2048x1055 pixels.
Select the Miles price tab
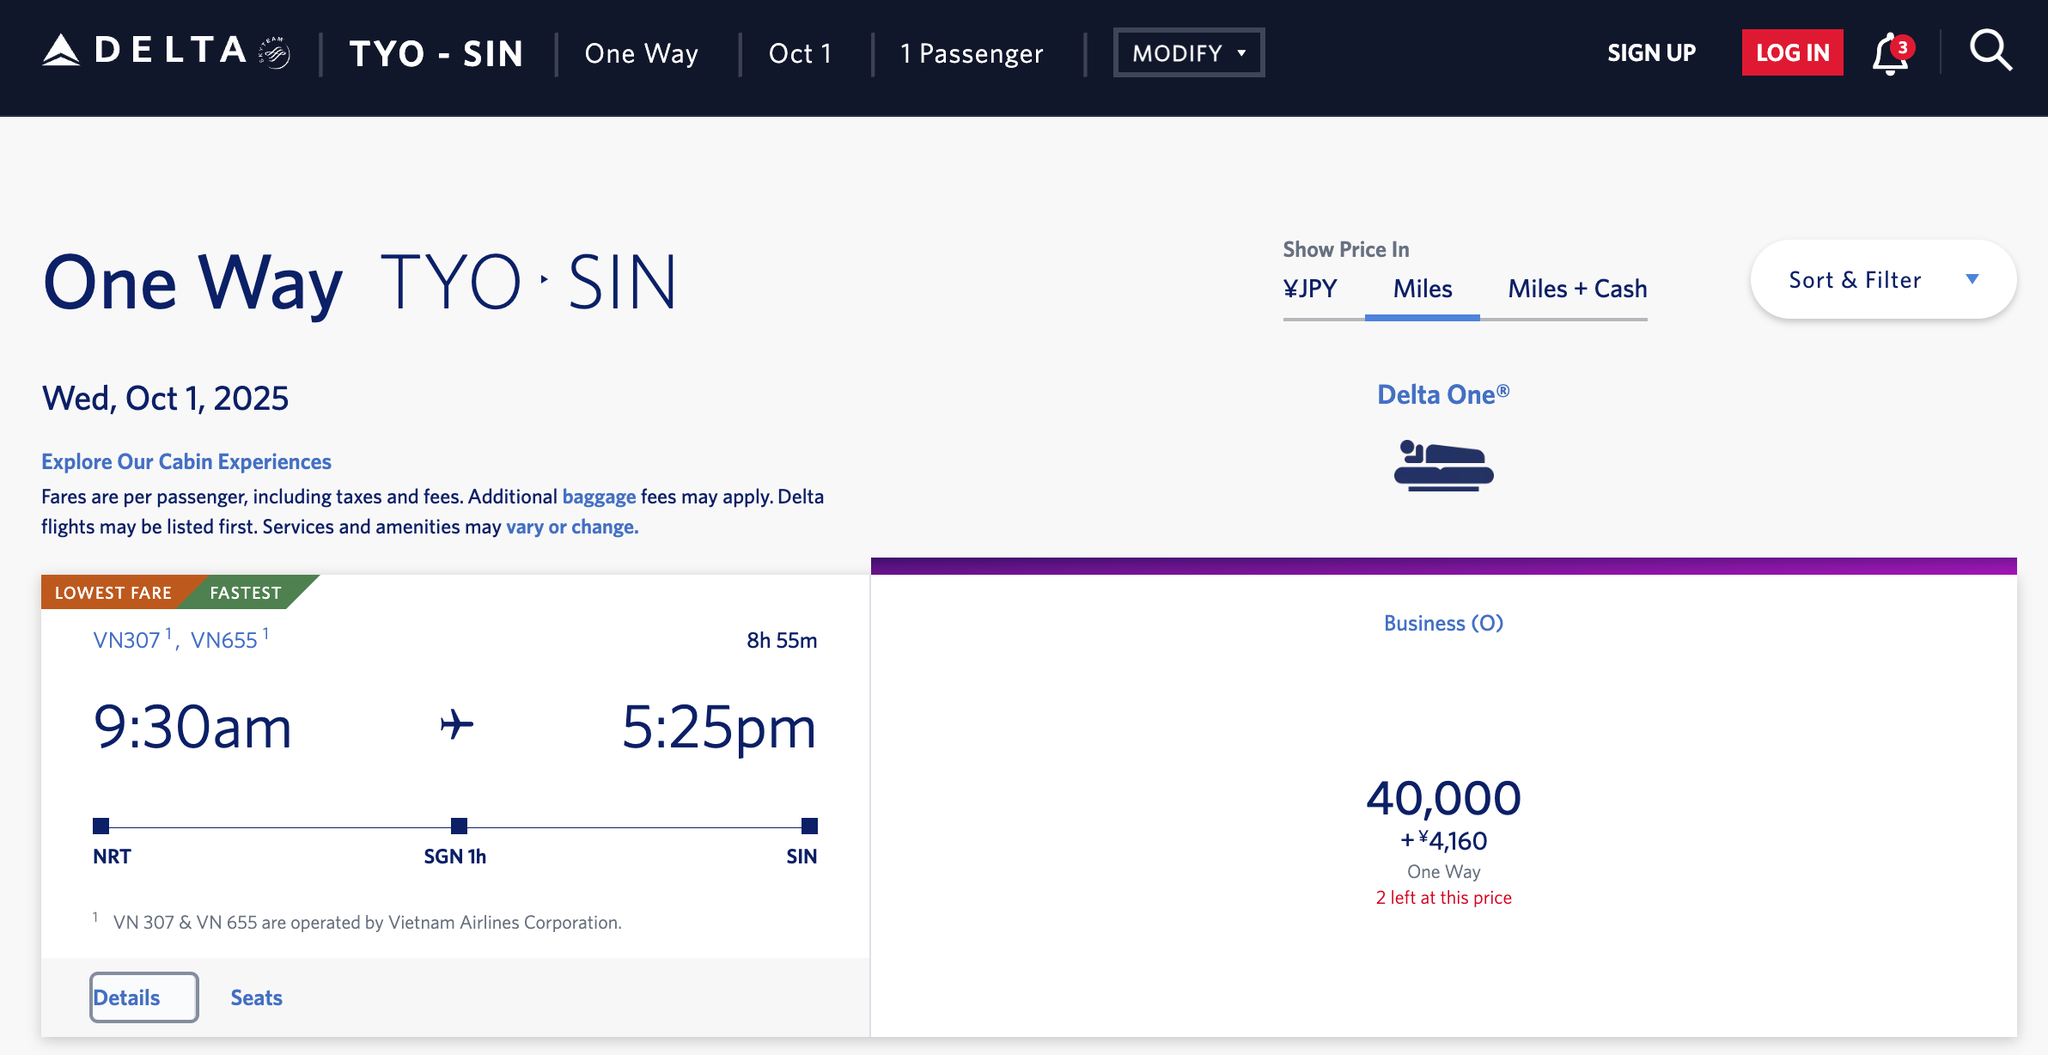point(1422,289)
